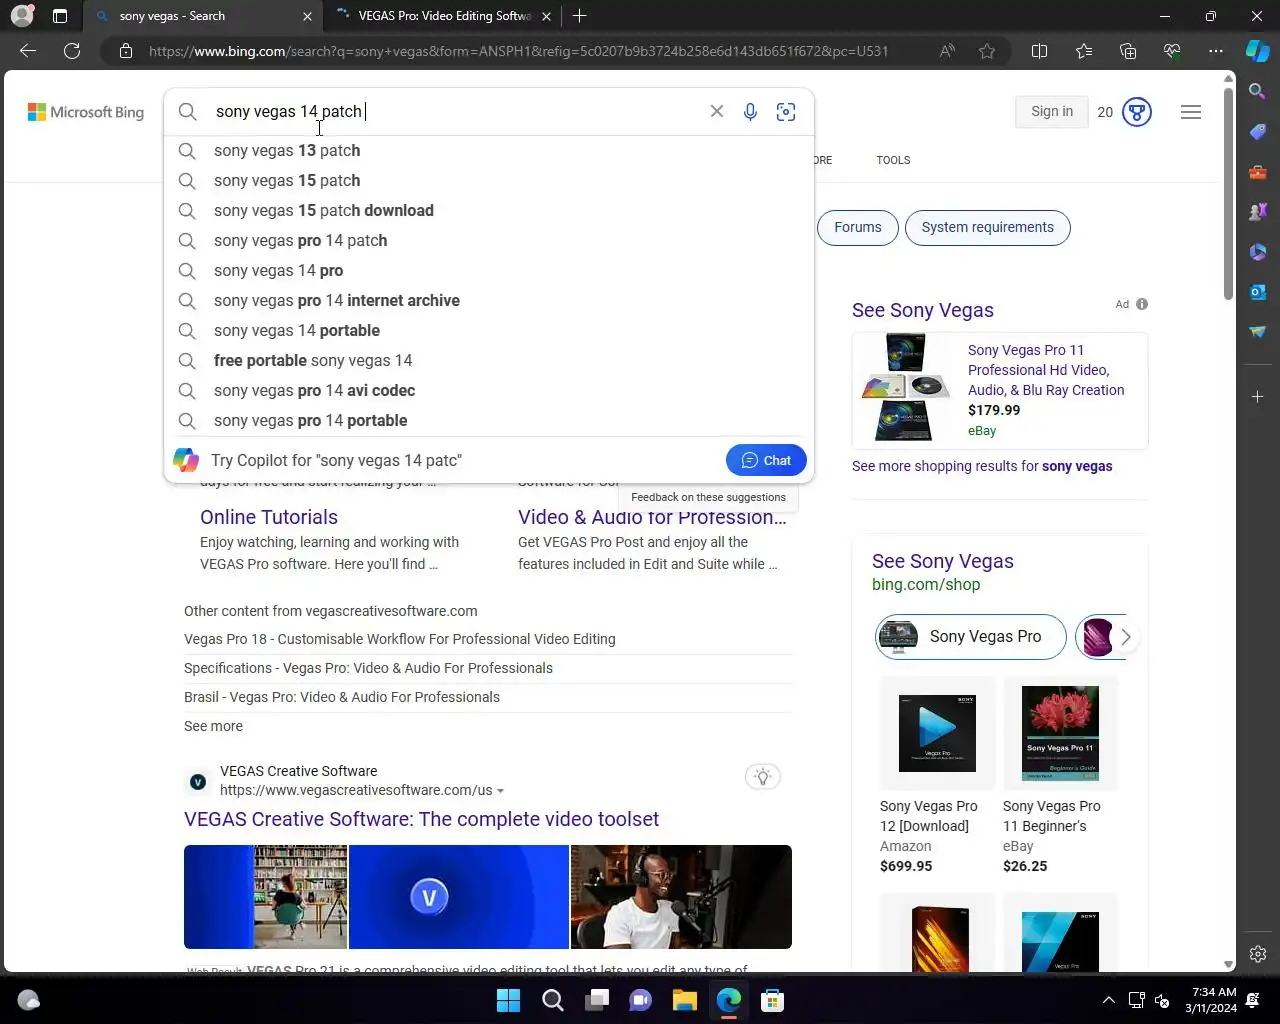This screenshot has width=1280, height=1024.
Task: Click the ad info icon
Action: (x=1142, y=304)
